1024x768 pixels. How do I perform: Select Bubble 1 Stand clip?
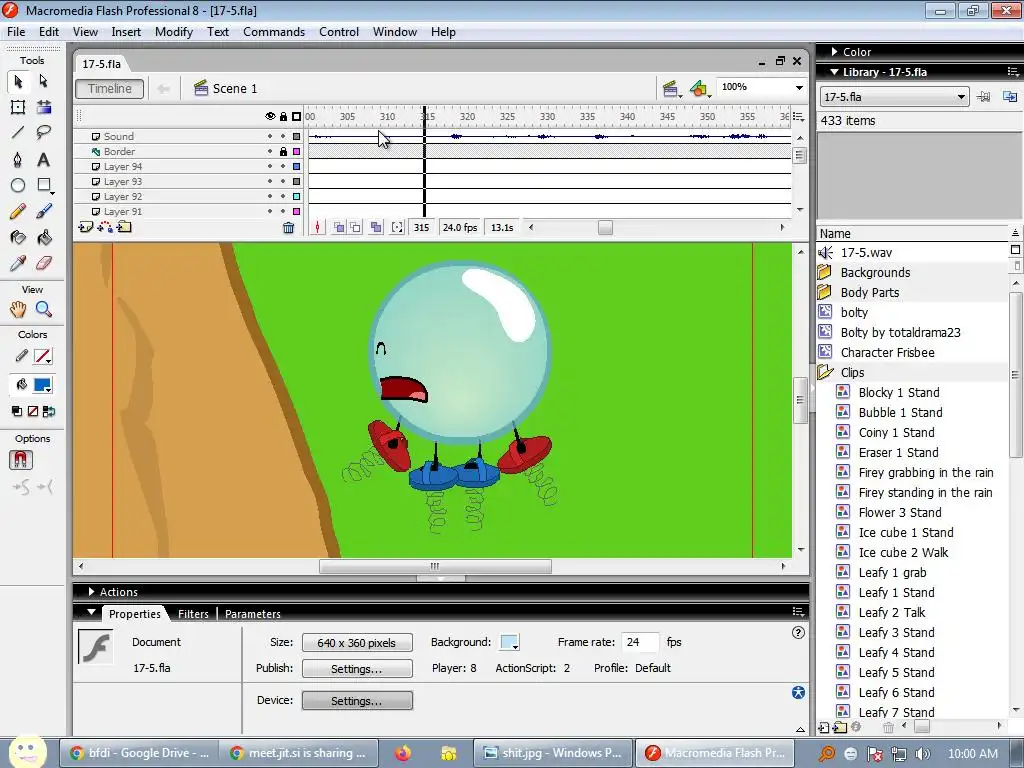coord(900,413)
